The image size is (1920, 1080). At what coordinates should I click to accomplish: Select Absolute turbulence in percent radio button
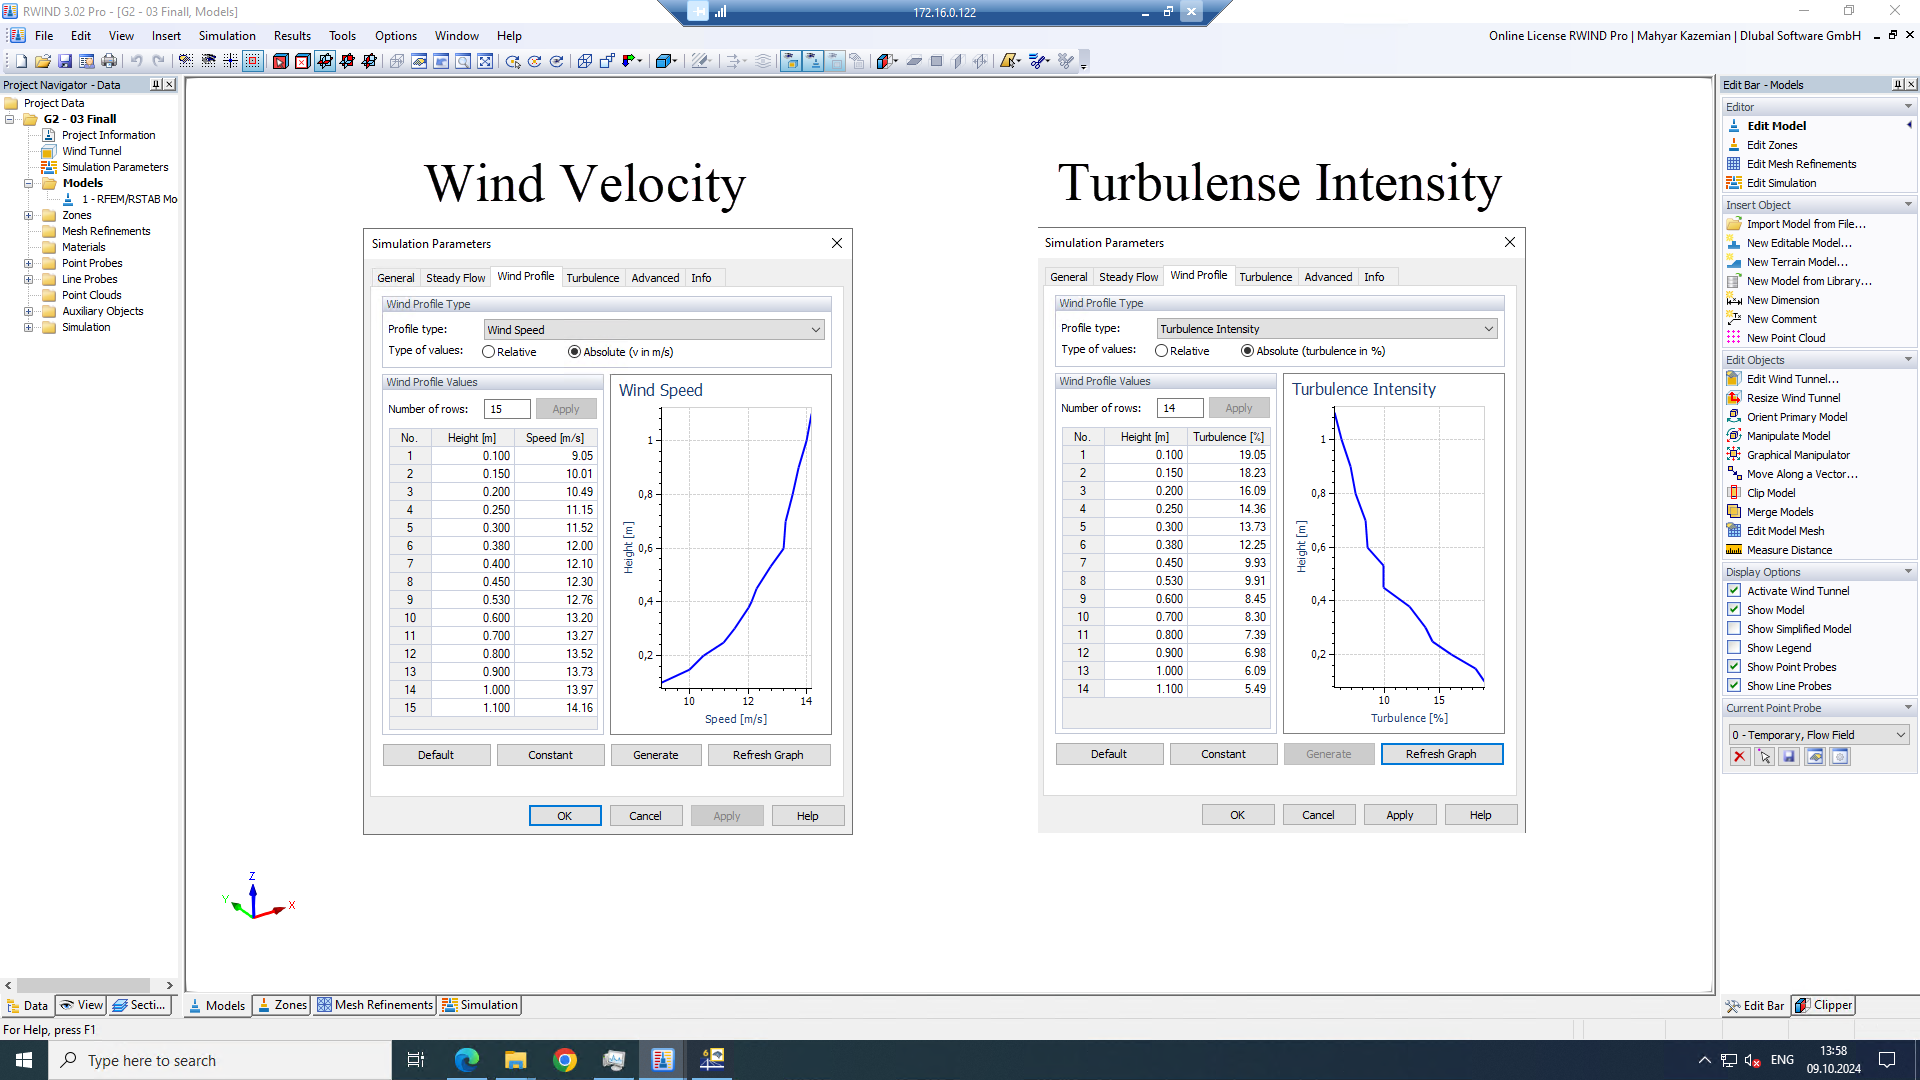tap(1244, 351)
